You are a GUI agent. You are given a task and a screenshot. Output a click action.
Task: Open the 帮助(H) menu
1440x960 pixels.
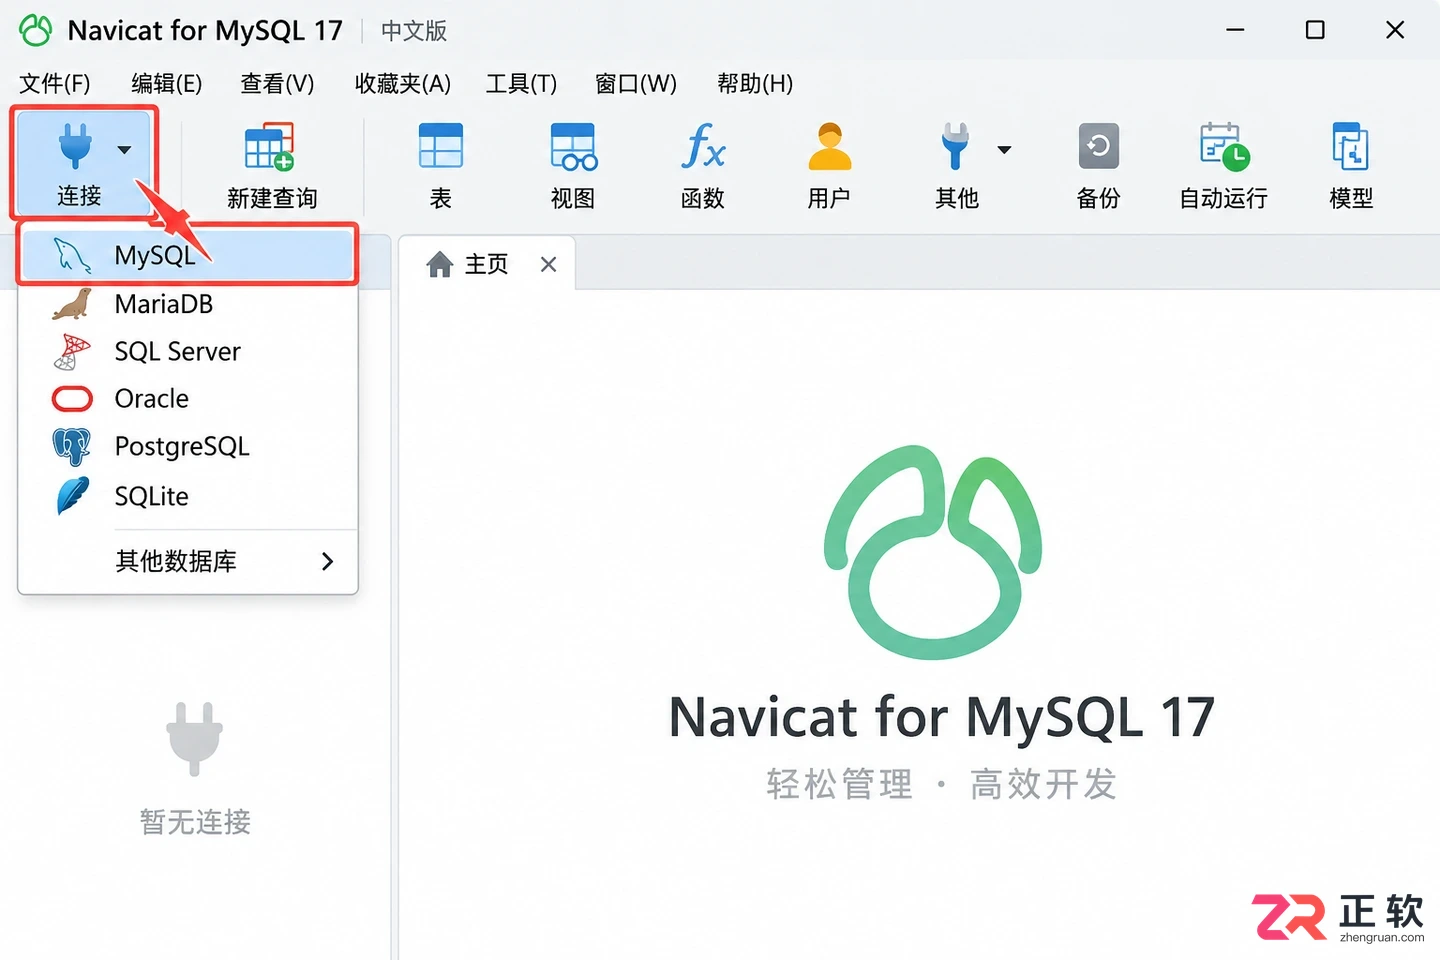coord(755,83)
